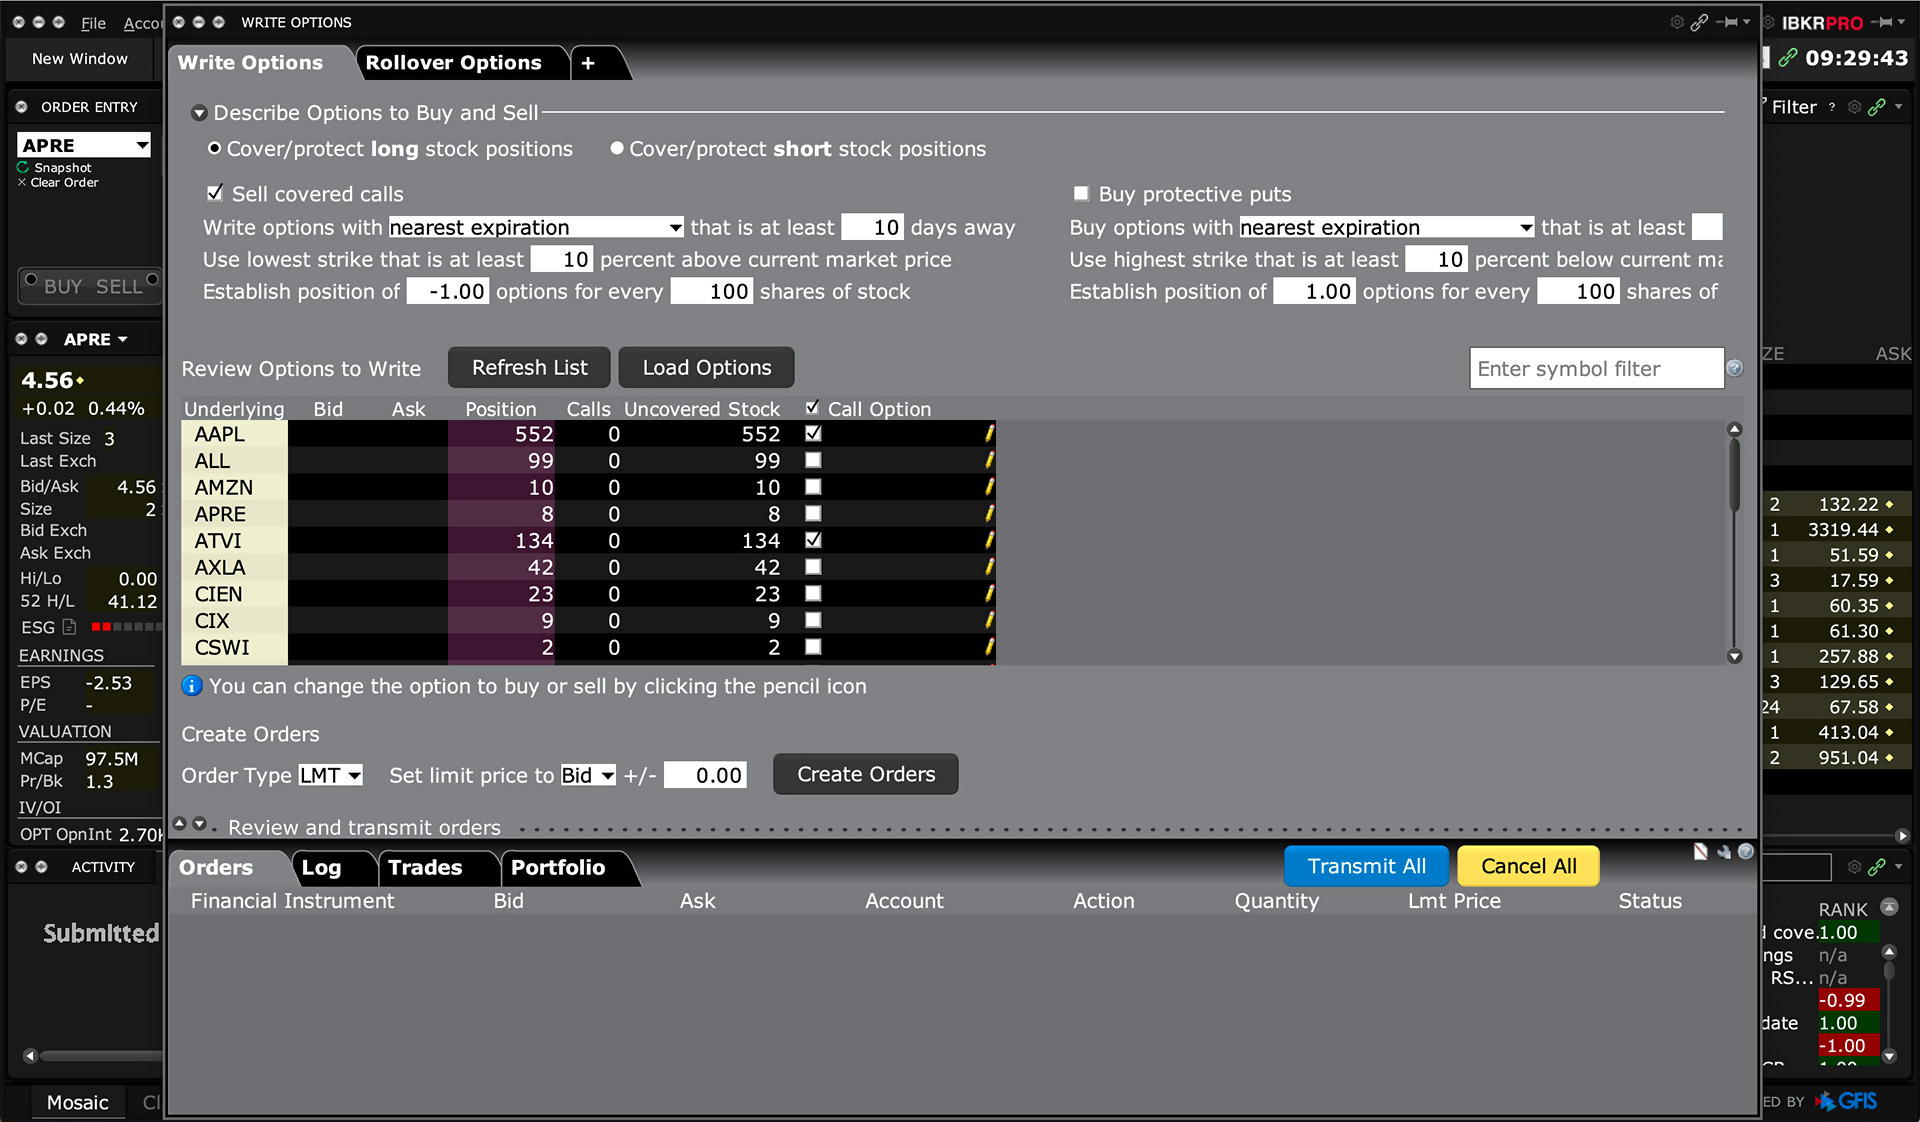Enable Buy protective puts checkbox
1920x1122 pixels.
1083,194
